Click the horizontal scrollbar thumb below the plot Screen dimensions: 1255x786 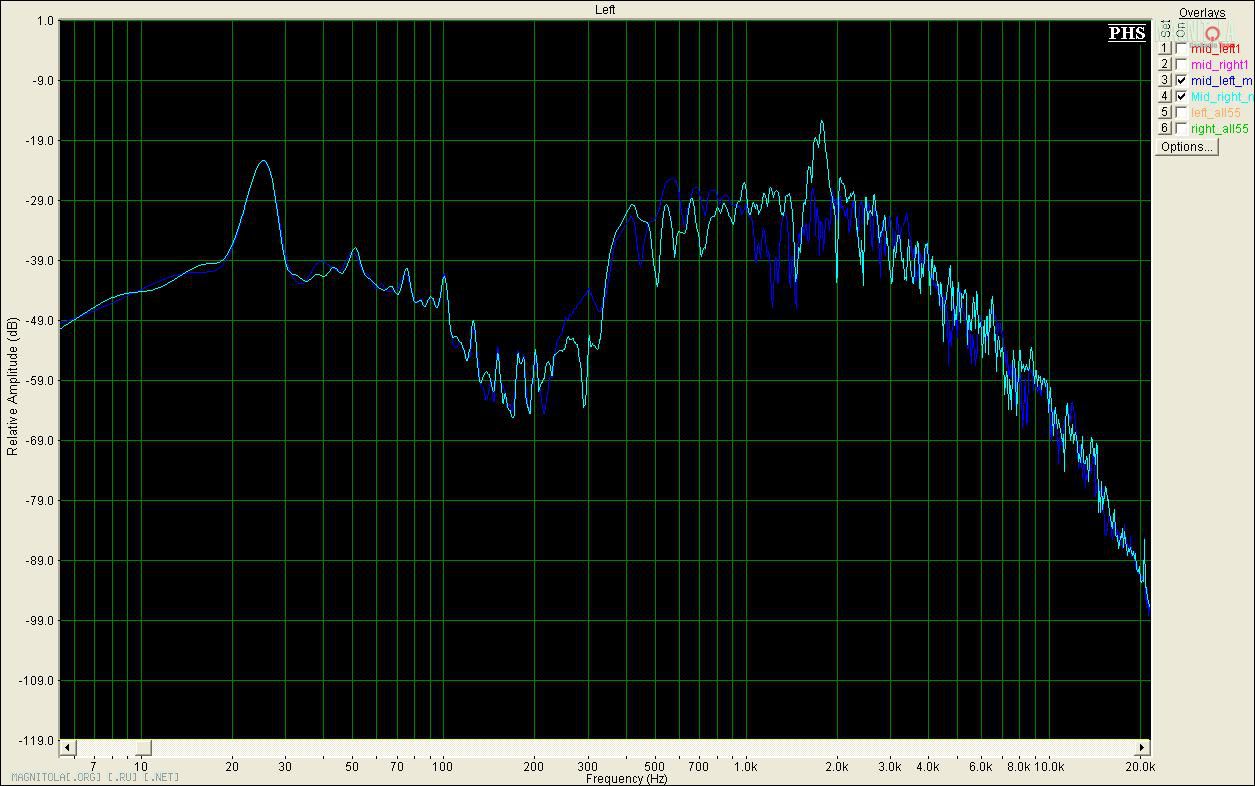(144, 748)
